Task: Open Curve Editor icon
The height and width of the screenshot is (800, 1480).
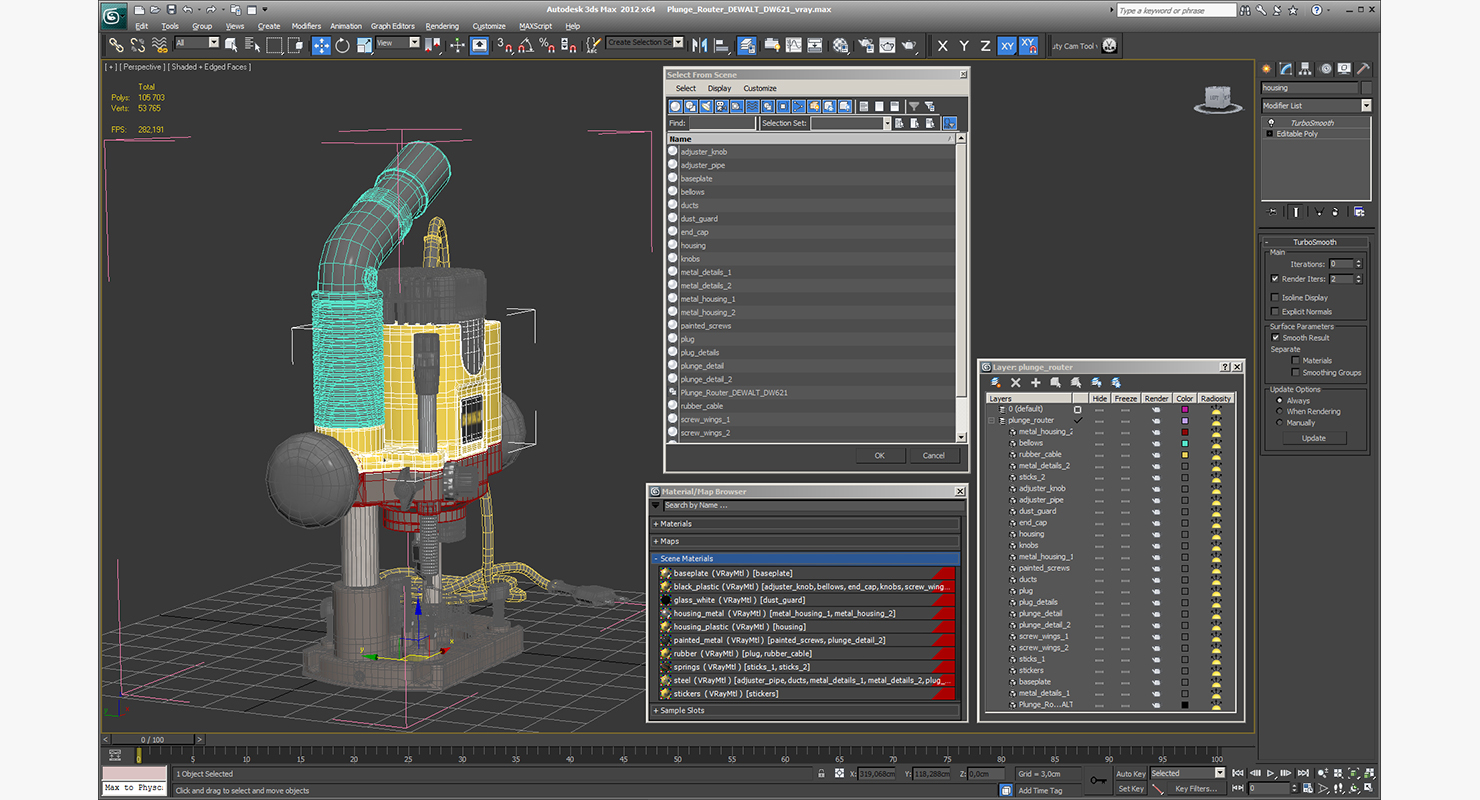Action: click(x=793, y=45)
